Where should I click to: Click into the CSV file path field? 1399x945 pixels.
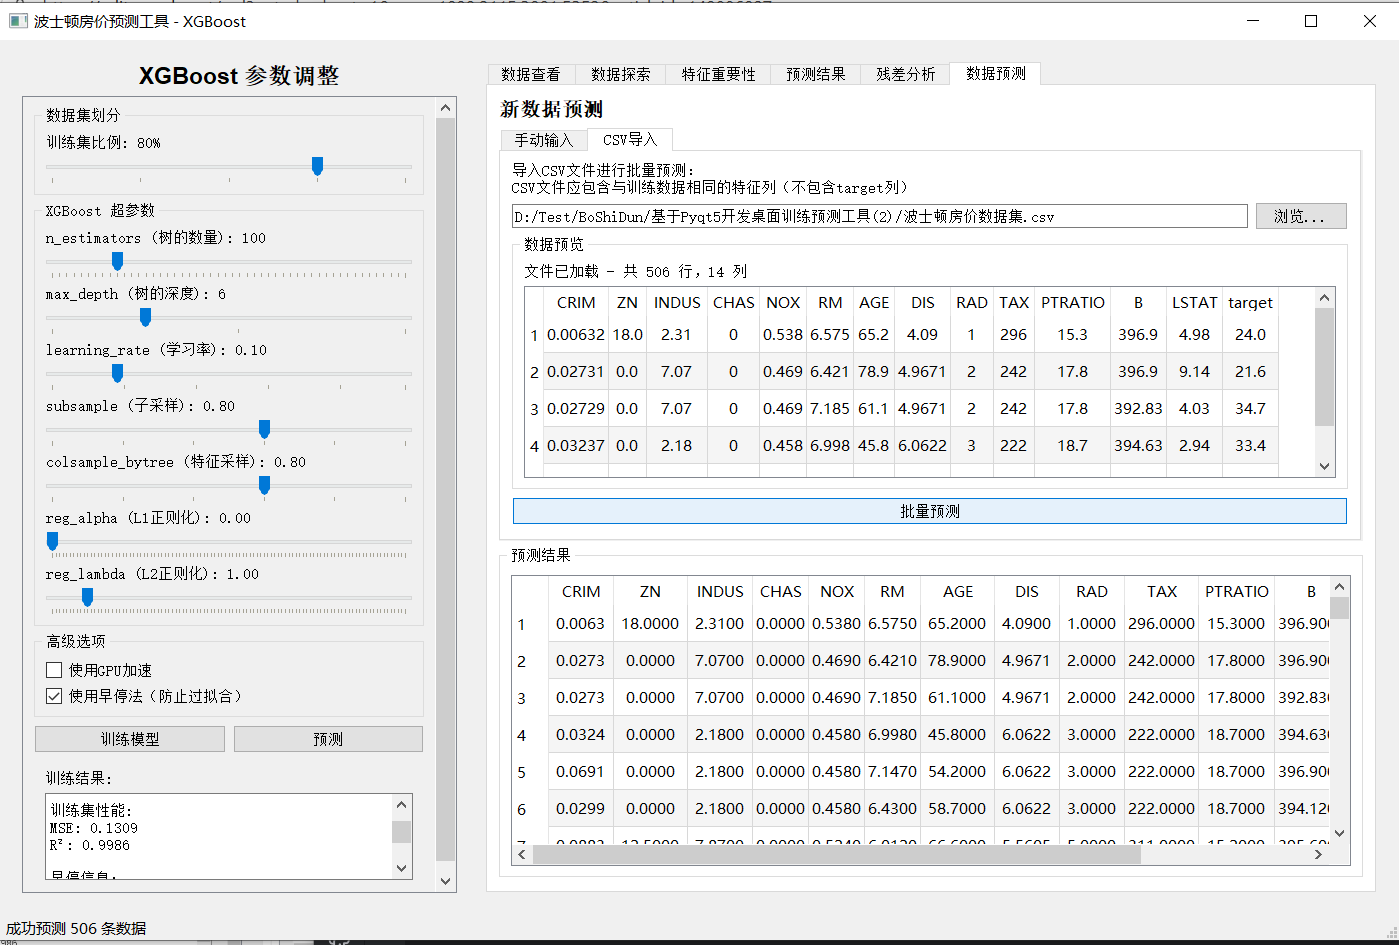[x=879, y=216]
